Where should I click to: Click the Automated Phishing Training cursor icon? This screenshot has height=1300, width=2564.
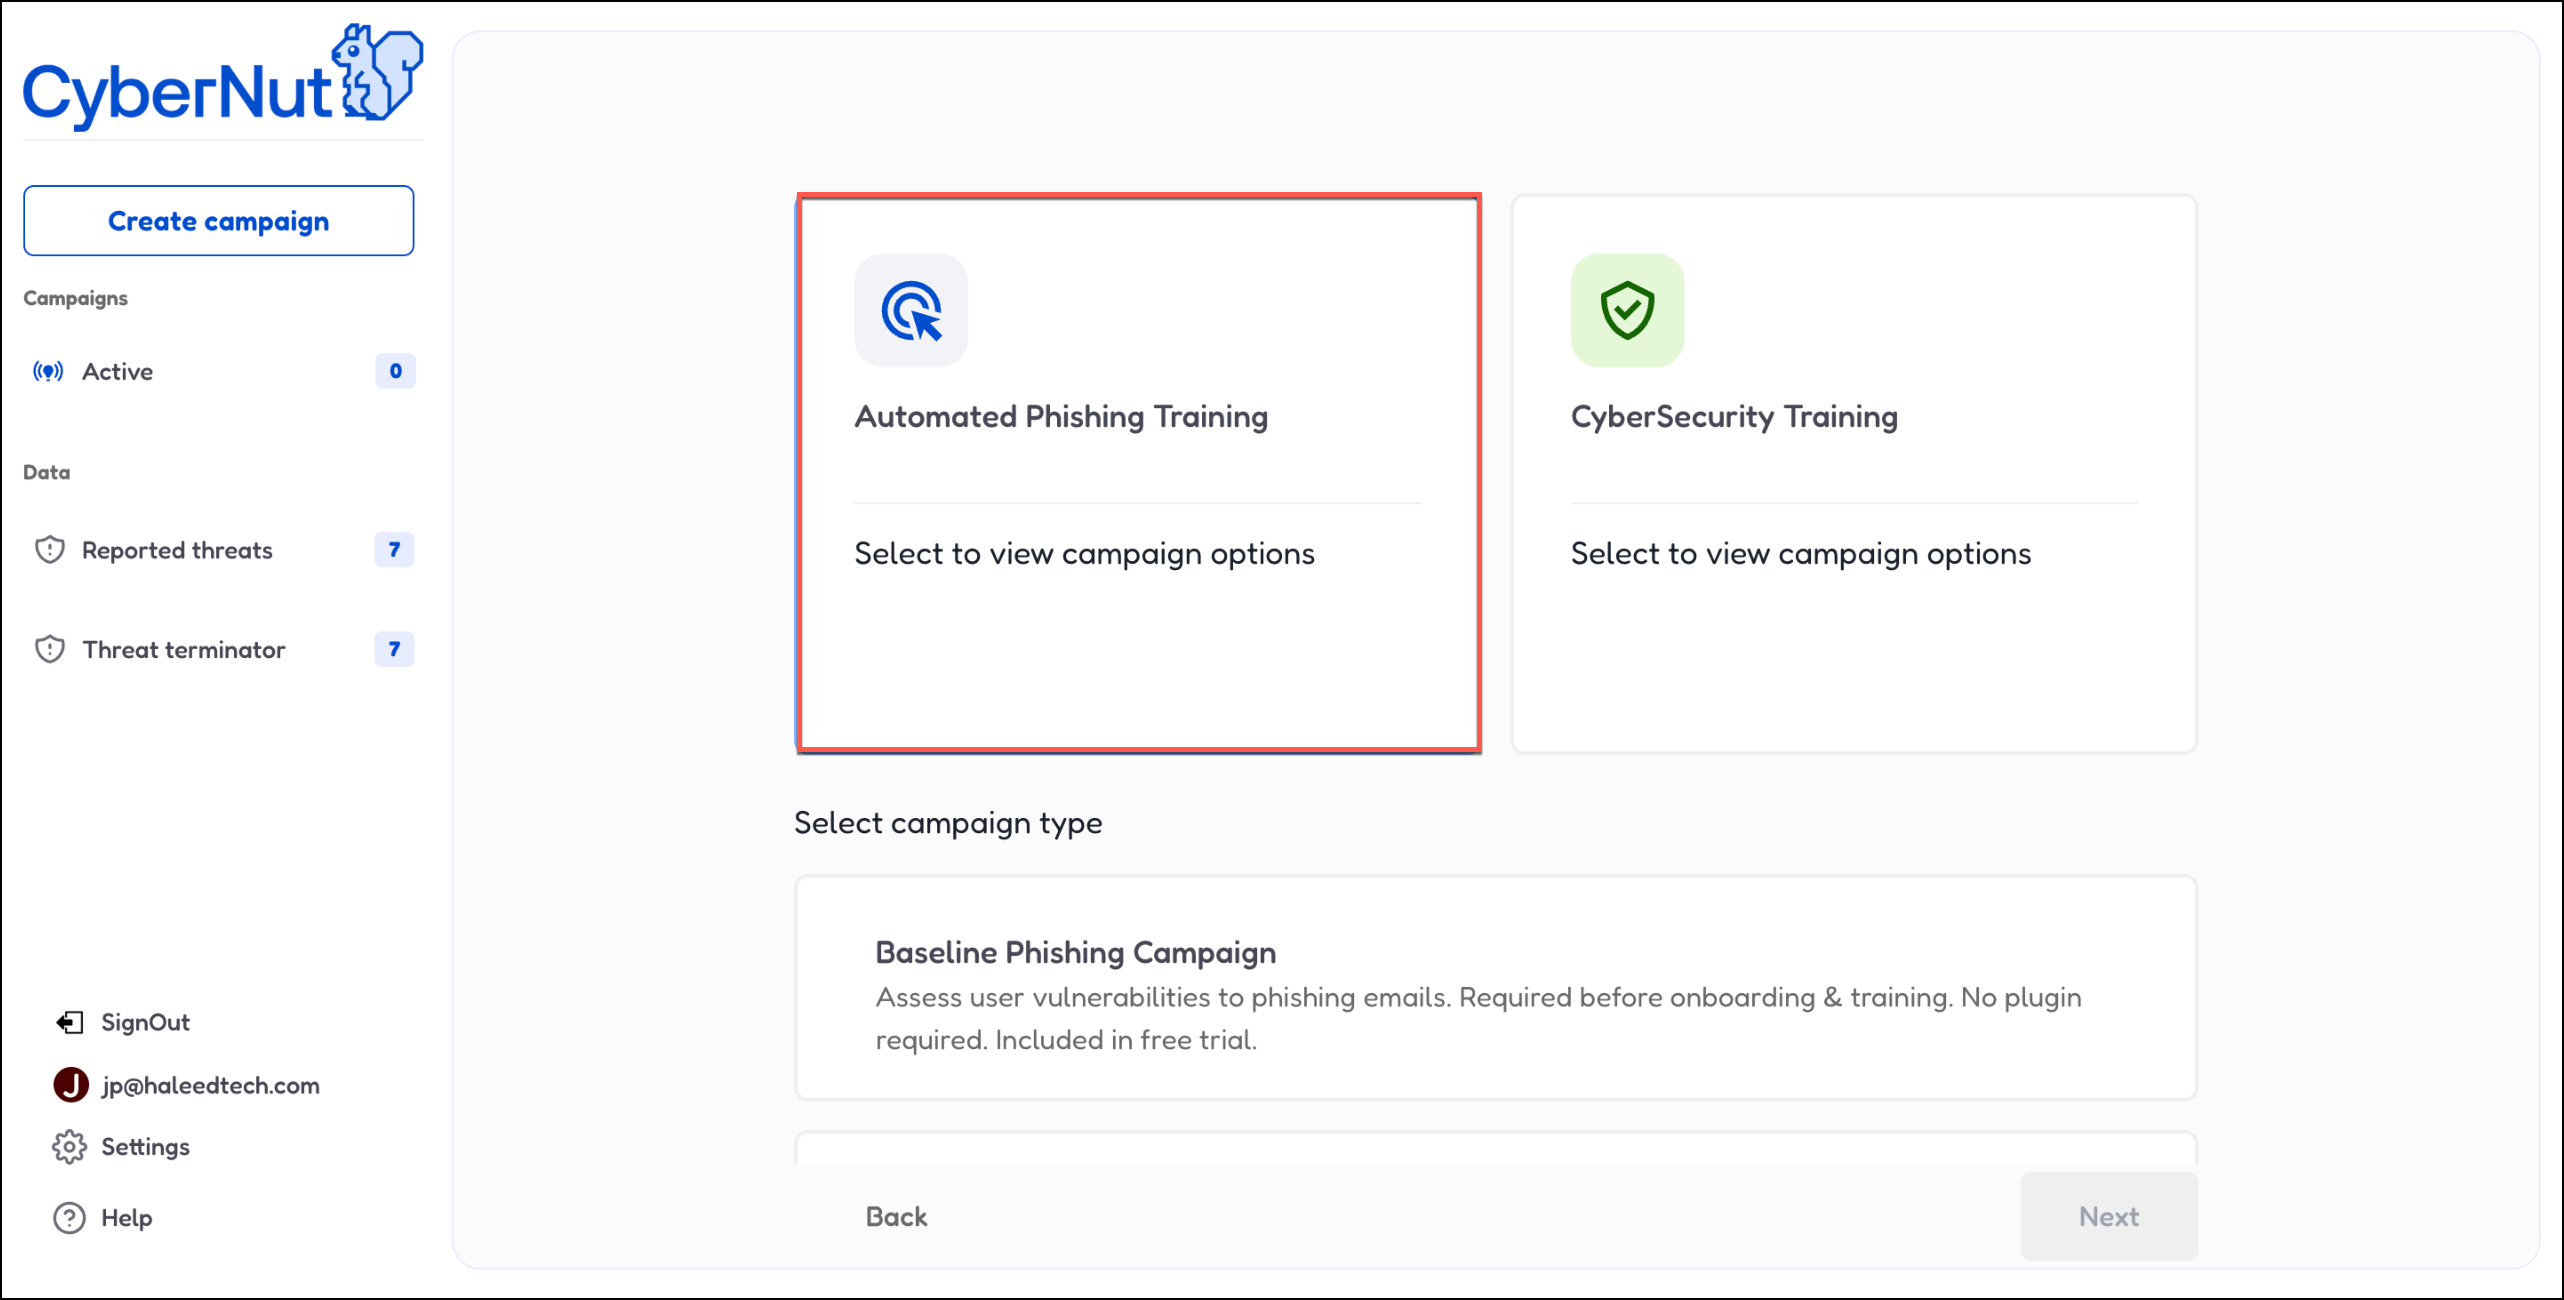point(911,311)
